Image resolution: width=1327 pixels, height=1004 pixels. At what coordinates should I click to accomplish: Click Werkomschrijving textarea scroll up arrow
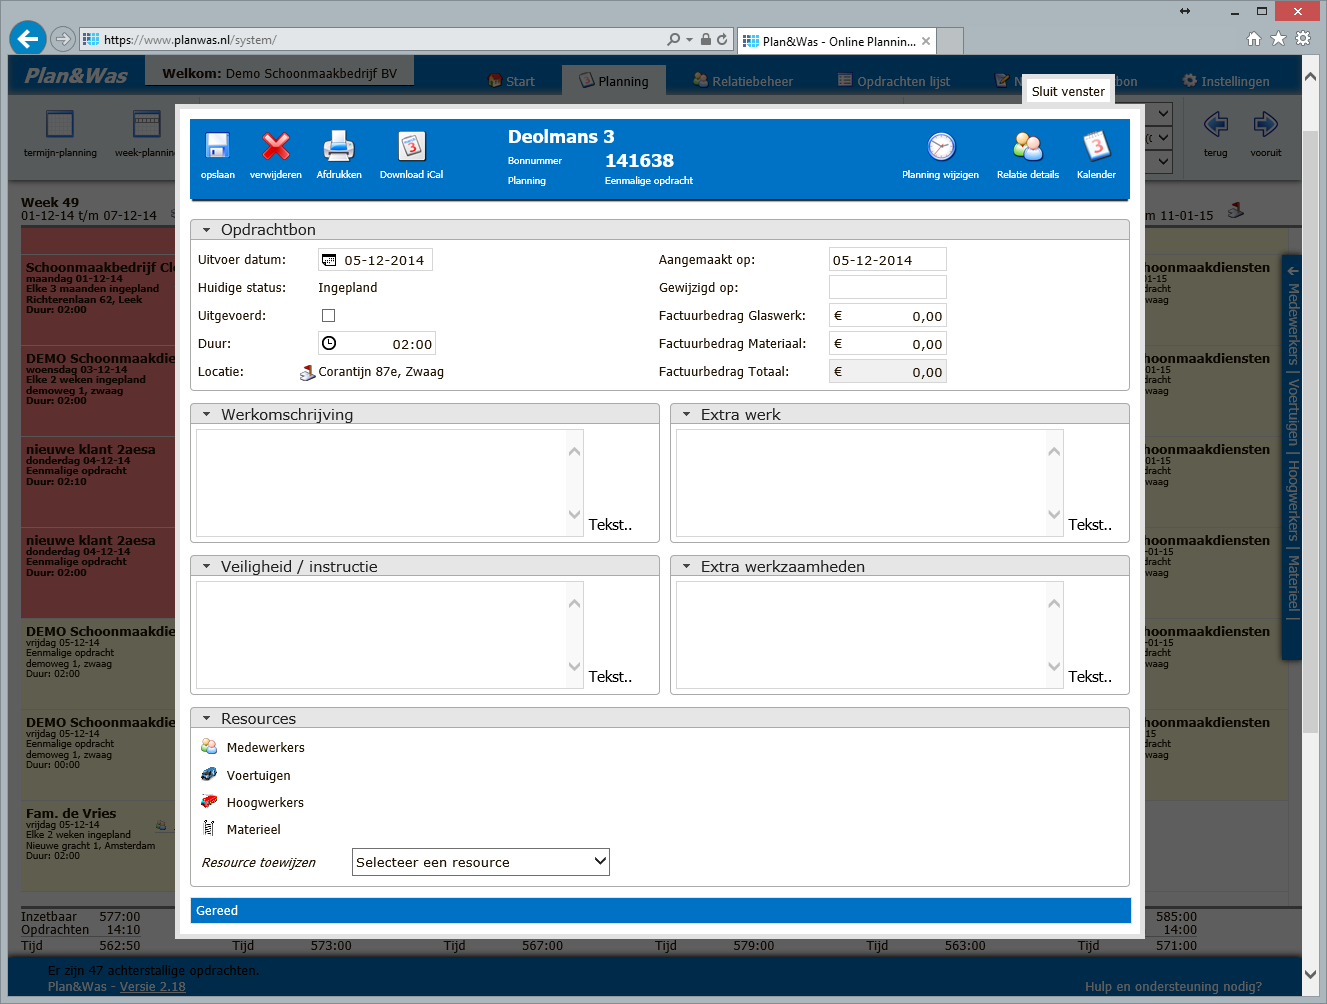coord(574,451)
